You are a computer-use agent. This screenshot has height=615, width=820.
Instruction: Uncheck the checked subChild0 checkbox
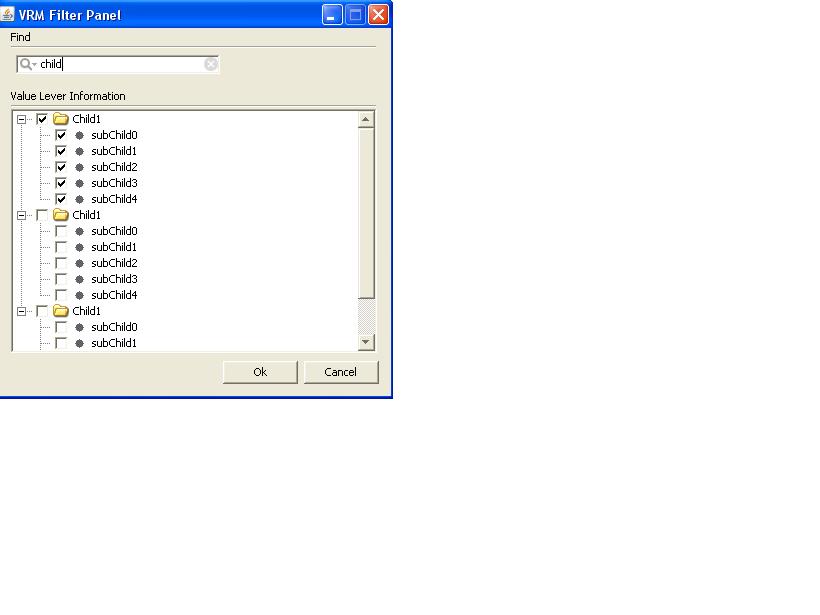[61, 135]
